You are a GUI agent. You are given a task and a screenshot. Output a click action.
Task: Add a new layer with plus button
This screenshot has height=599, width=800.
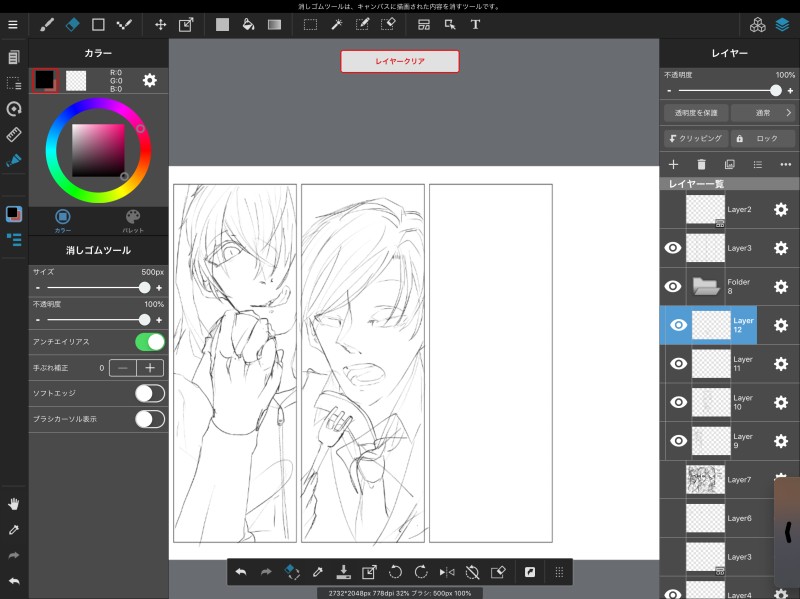[673, 164]
